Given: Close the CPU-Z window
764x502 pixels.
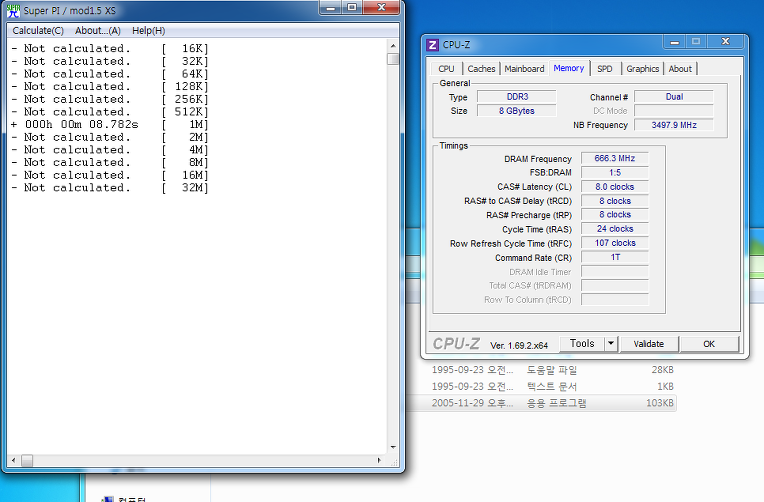Looking at the screenshot, I should tap(726, 42).
